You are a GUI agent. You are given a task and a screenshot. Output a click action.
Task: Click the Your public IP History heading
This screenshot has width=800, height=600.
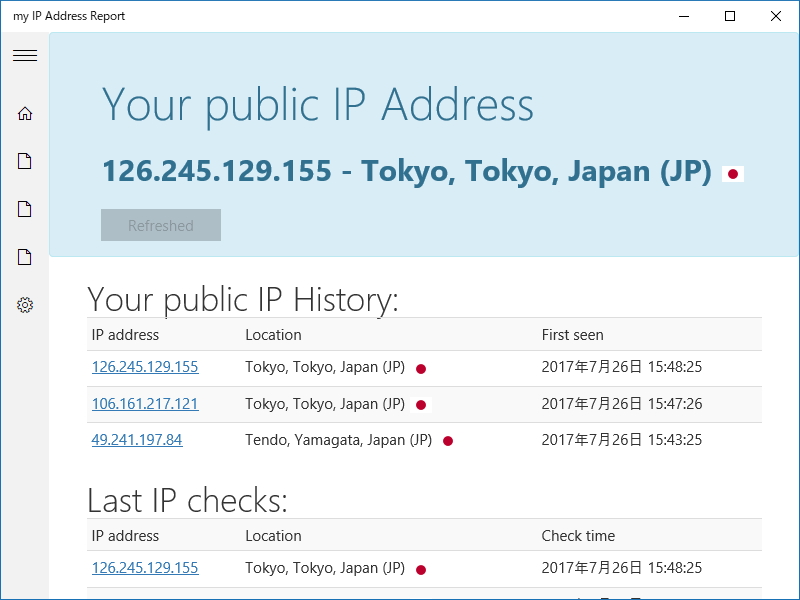(244, 299)
